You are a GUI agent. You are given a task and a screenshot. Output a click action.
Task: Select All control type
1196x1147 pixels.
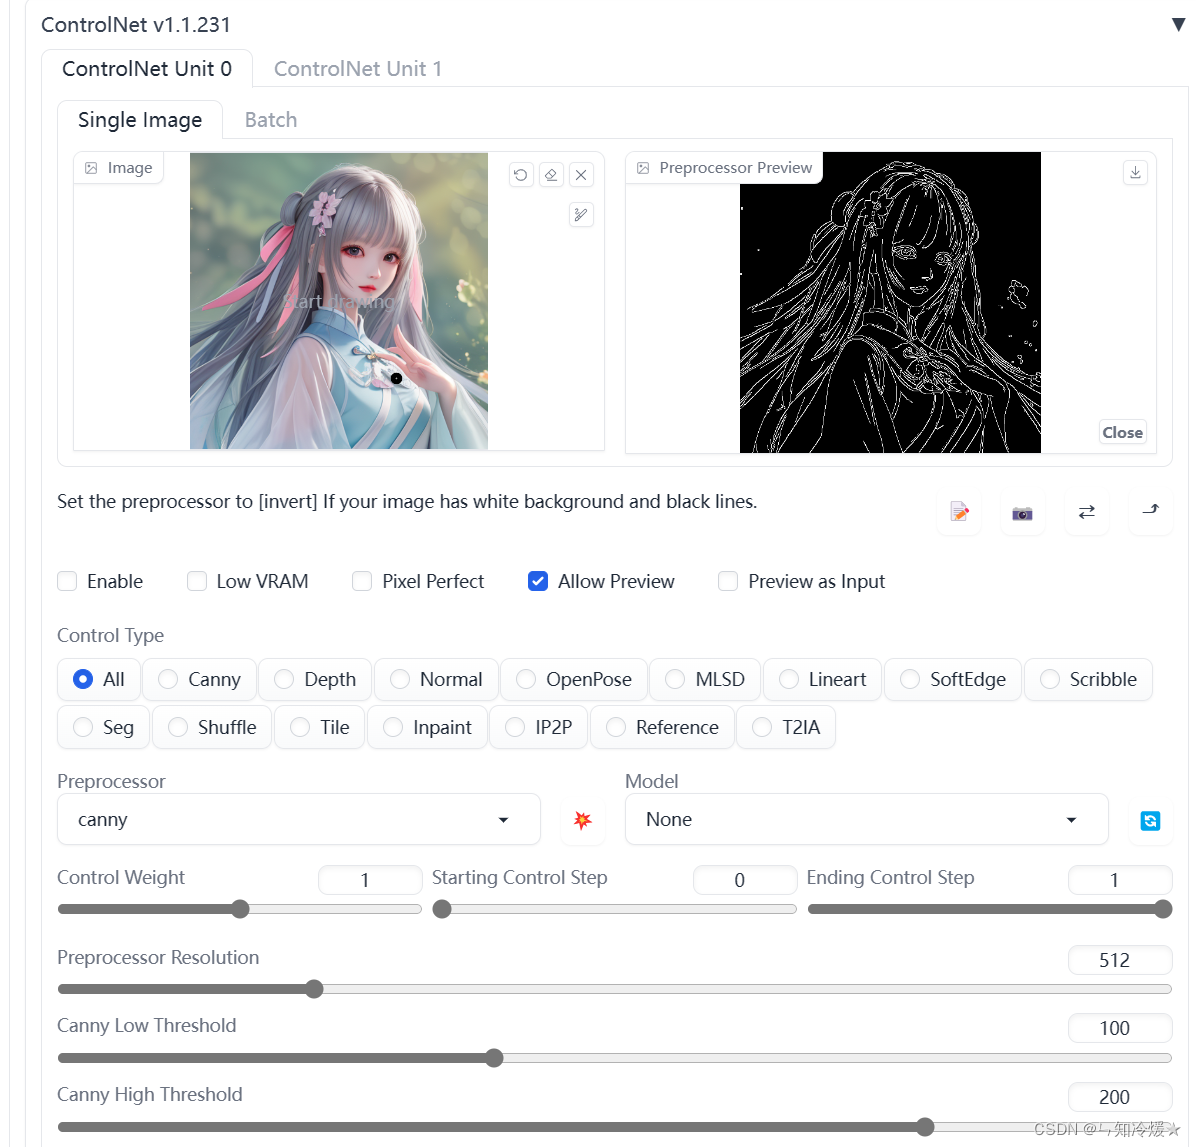point(98,680)
